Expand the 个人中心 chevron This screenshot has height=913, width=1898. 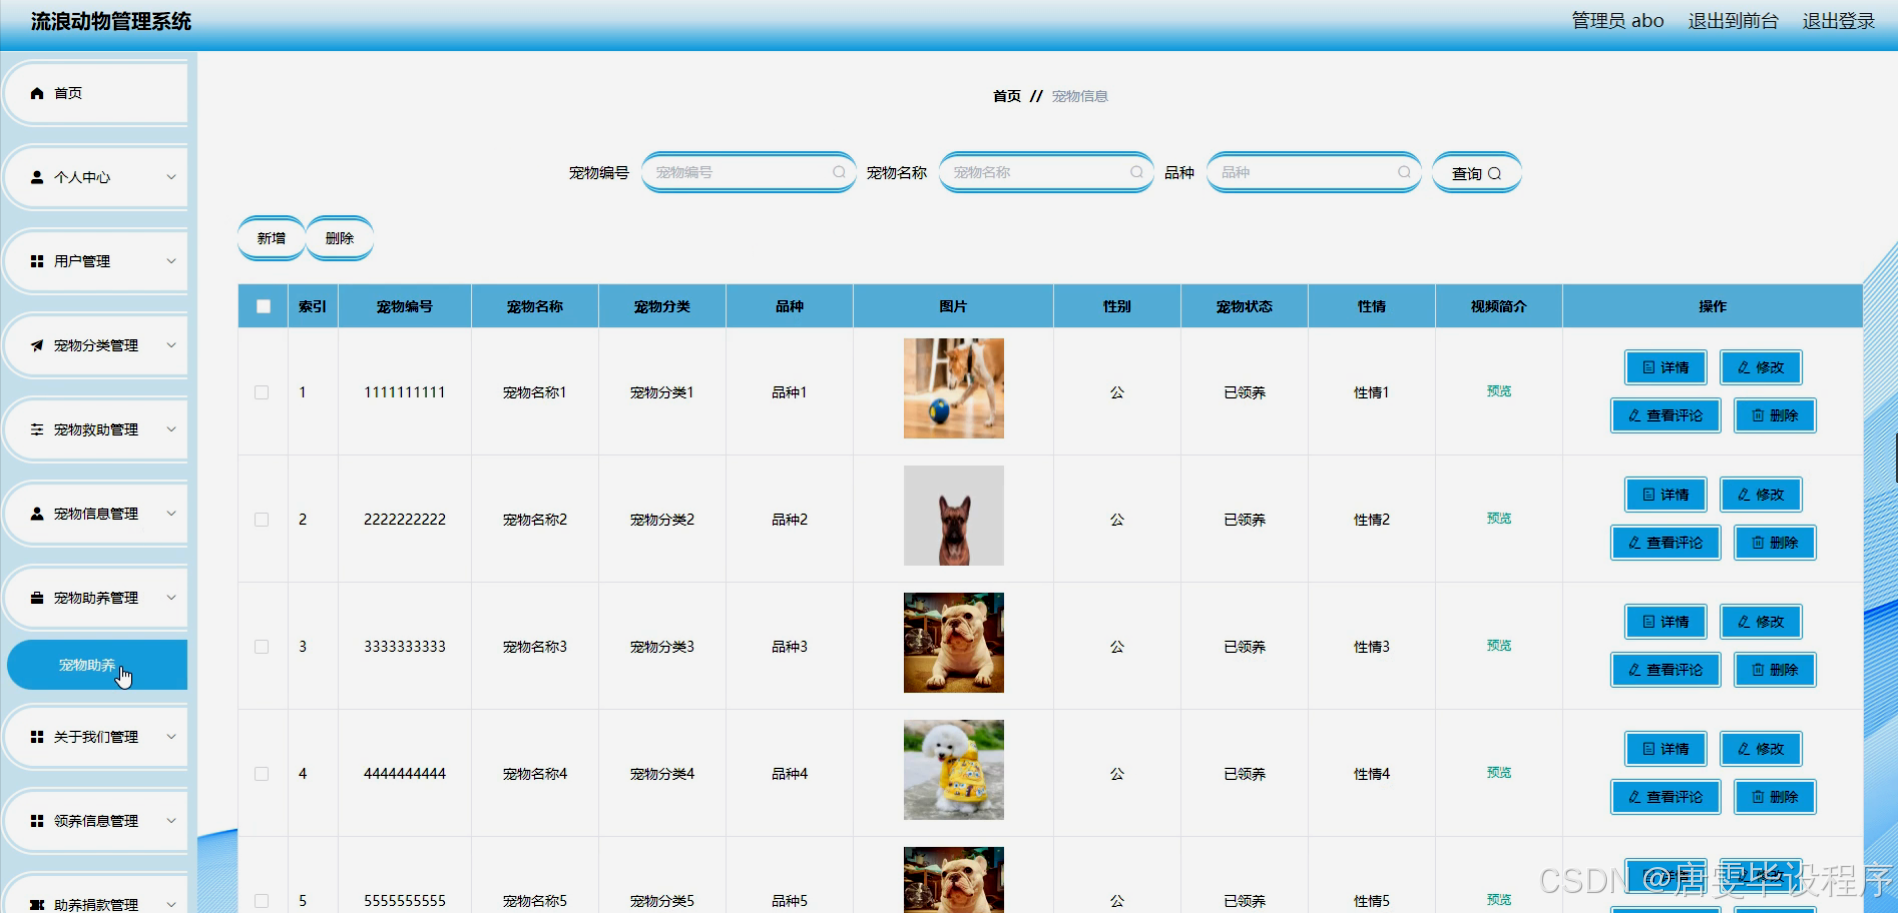coord(171,177)
